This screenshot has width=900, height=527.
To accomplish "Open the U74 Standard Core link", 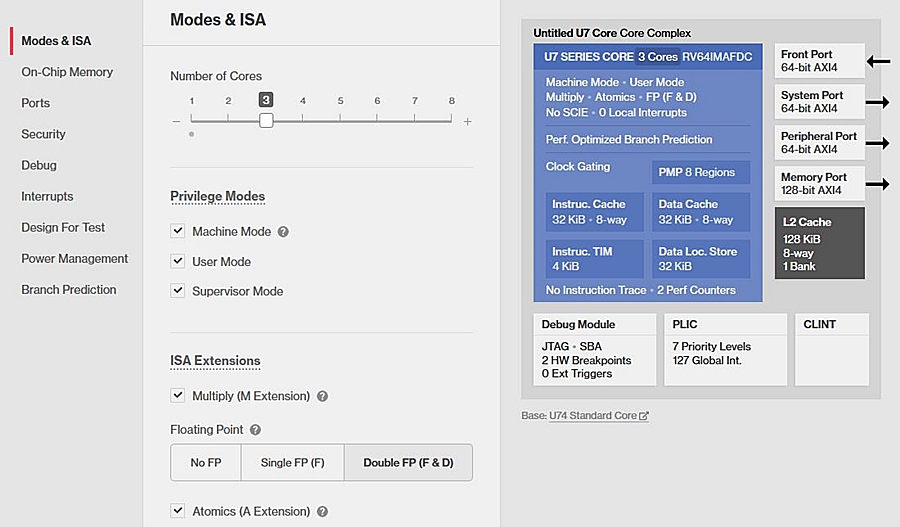I will click(x=592, y=416).
